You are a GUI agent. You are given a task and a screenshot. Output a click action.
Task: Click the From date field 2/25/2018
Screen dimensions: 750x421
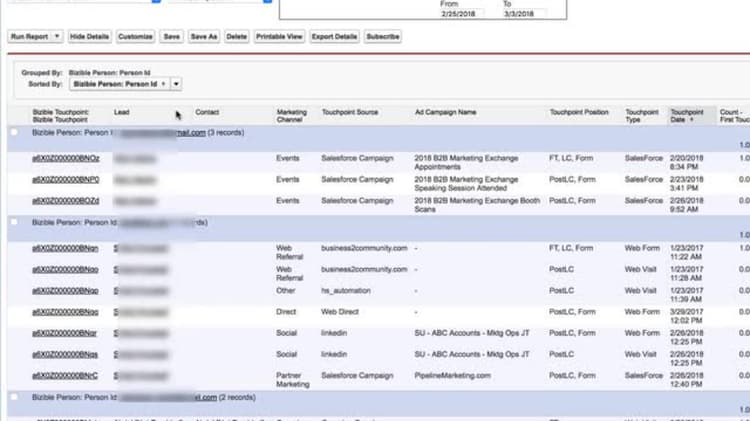(462, 14)
